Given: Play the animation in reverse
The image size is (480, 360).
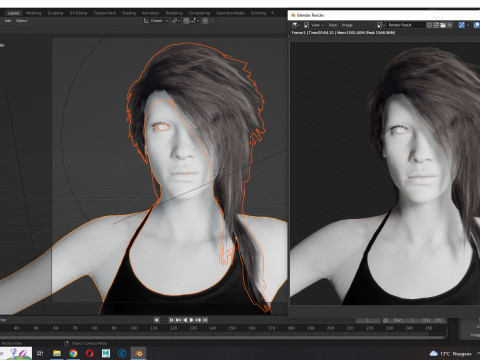Looking at the screenshot, I should (x=185, y=320).
